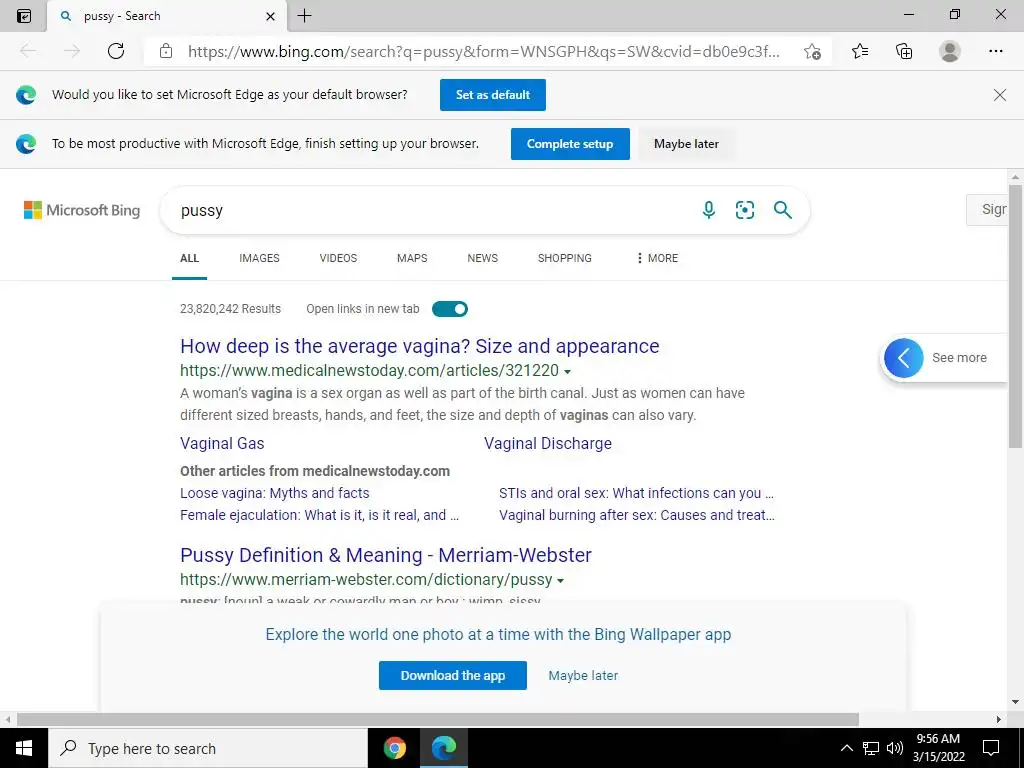Open Edge Settings and more menu

coord(995,51)
